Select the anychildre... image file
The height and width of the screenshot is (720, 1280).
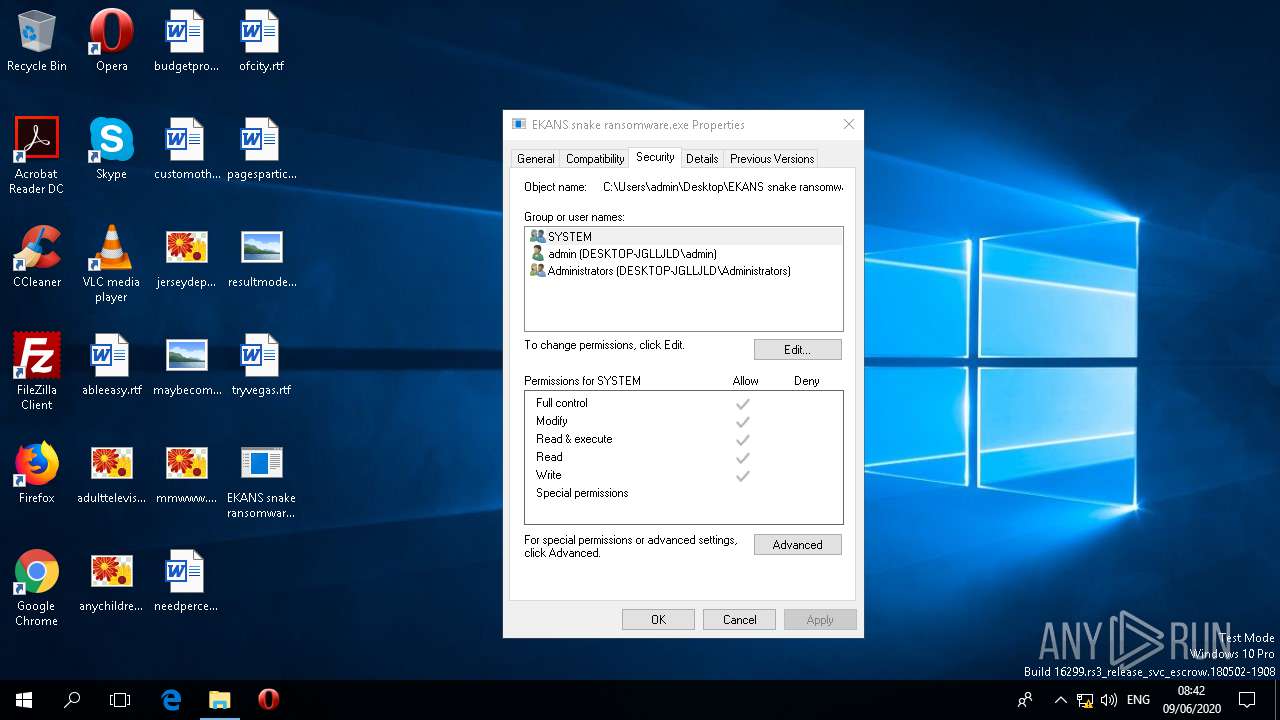tap(111, 581)
